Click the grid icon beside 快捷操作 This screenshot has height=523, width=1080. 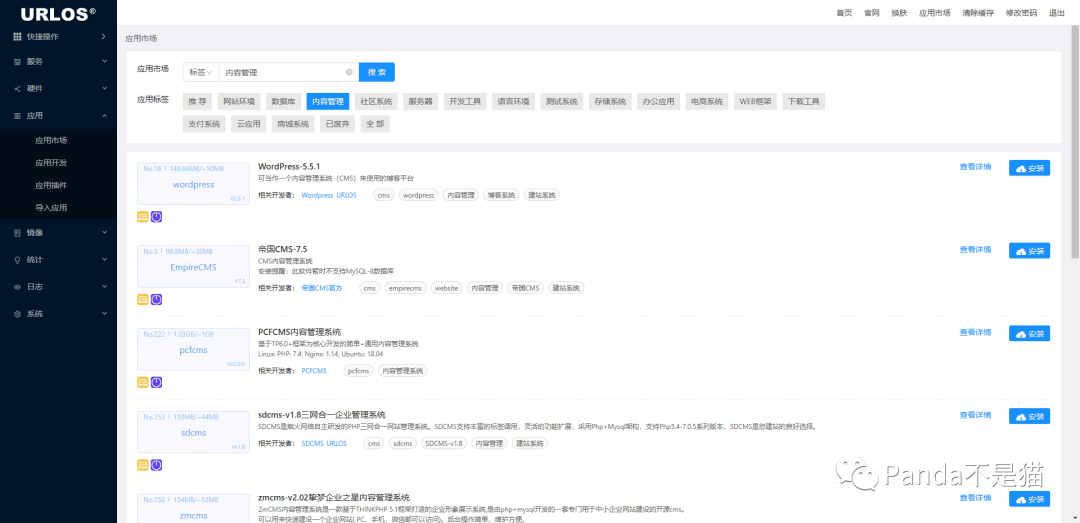tap(18, 37)
